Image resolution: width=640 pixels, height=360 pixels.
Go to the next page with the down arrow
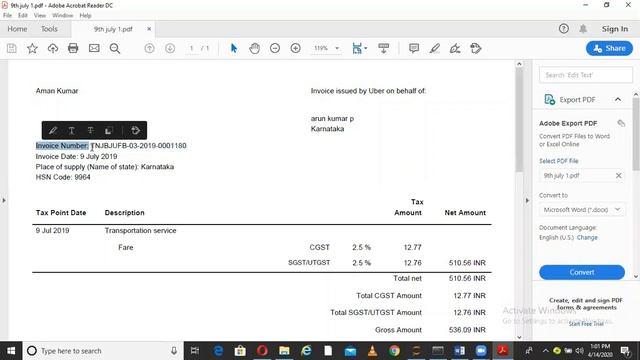click(170, 49)
